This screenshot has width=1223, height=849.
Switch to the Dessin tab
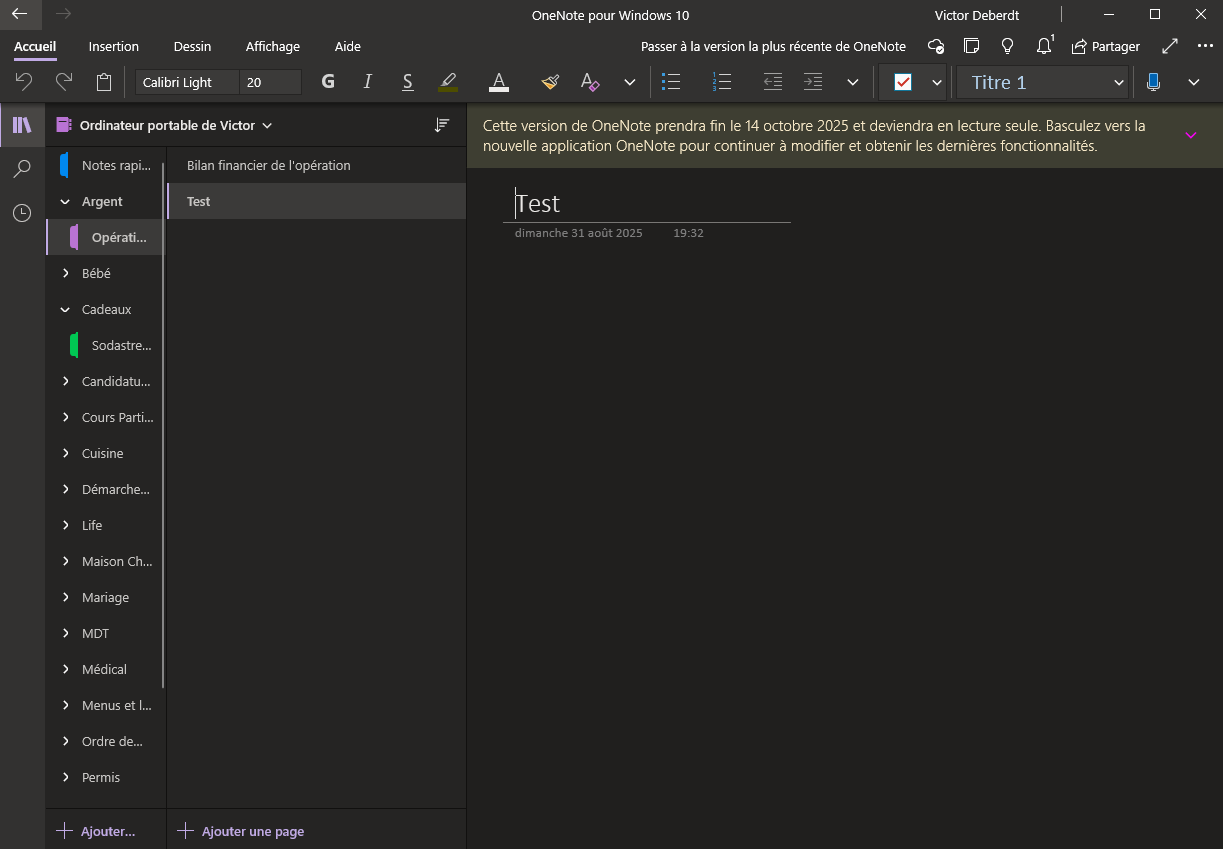pyautogui.click(x=192, y=46)
